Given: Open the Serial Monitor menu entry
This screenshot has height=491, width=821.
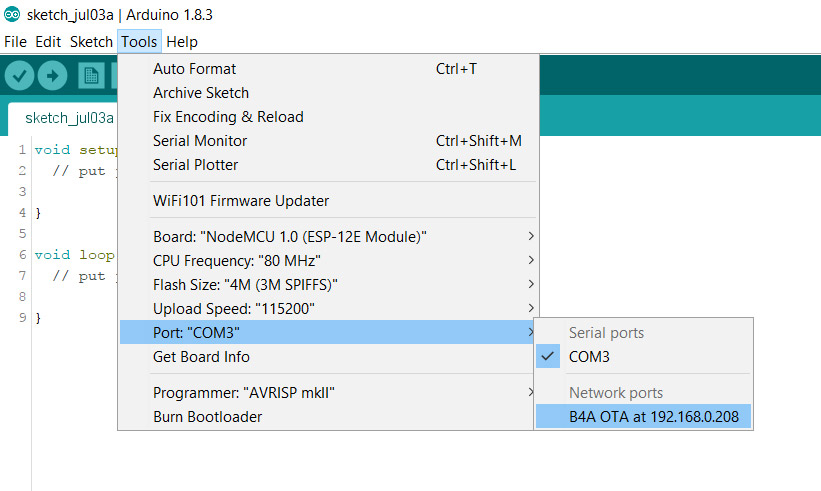Looking at the screenshot, I should [200, 141].
